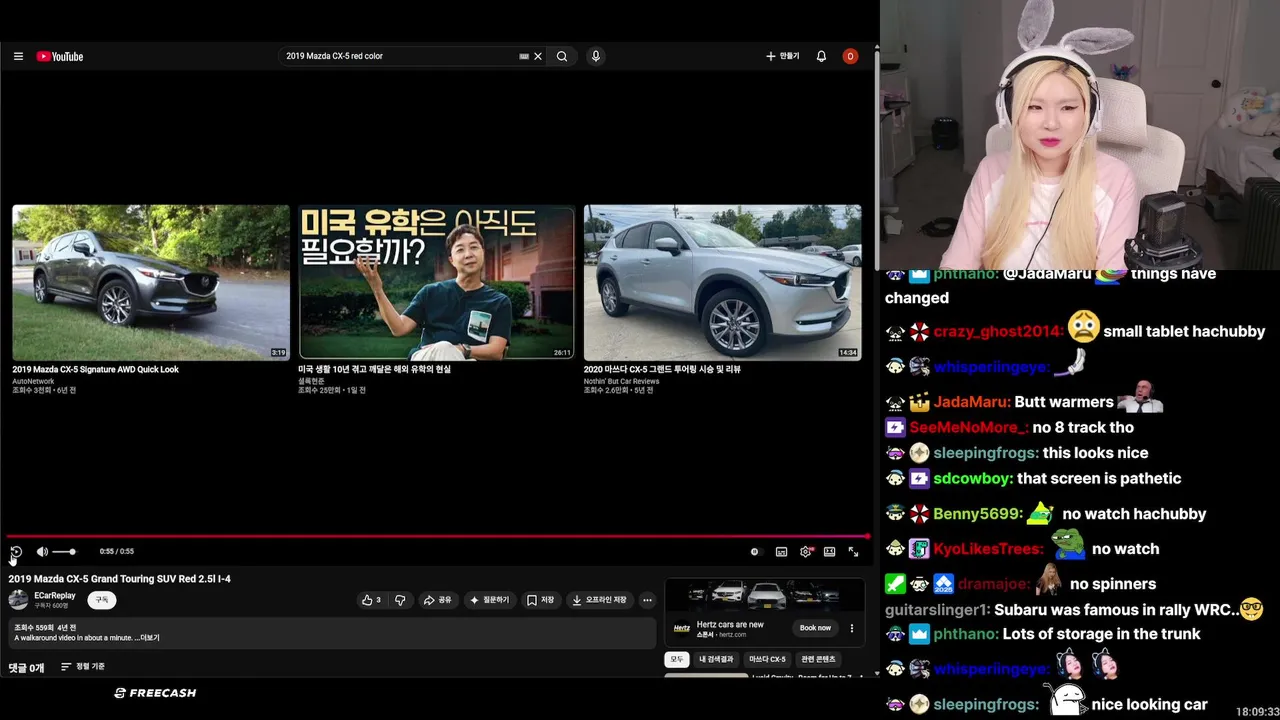The width and height of the screenshot is (1280, 720).
Task: Open player settings gear
Action: [x=806, y=552]
